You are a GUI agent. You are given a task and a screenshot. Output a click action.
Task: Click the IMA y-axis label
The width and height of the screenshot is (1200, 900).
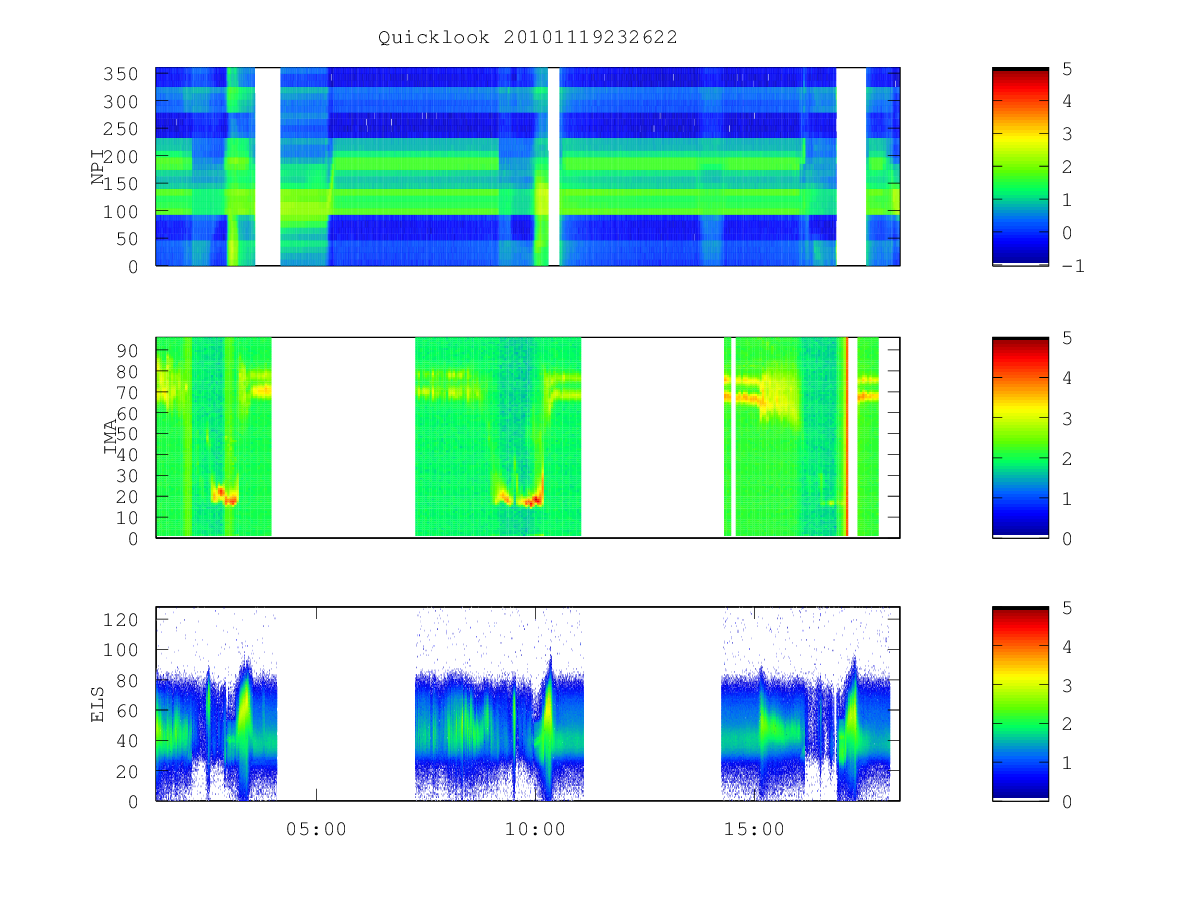[x=111, y=437]
